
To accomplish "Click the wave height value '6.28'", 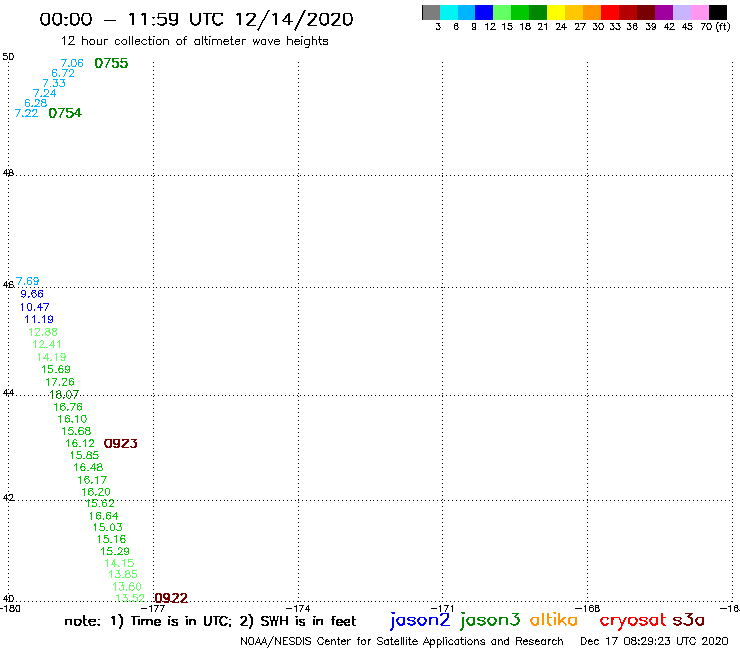I will [36, 103].
